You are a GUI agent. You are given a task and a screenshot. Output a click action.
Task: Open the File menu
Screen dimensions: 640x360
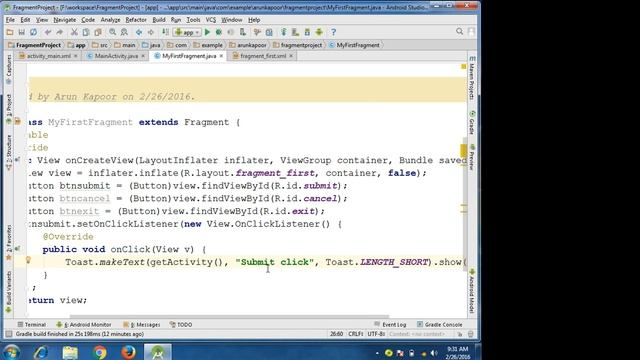coord(10,20)
